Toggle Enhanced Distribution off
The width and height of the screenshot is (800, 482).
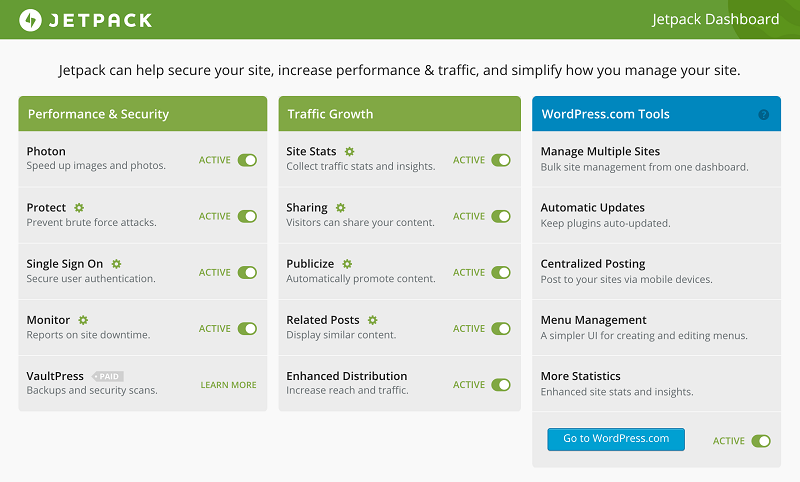click(501, 384)
